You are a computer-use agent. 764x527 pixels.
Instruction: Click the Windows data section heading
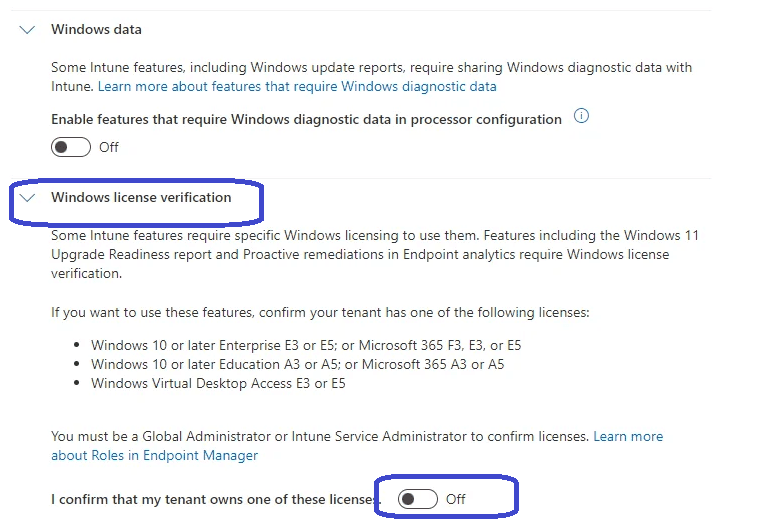[96, 30]
